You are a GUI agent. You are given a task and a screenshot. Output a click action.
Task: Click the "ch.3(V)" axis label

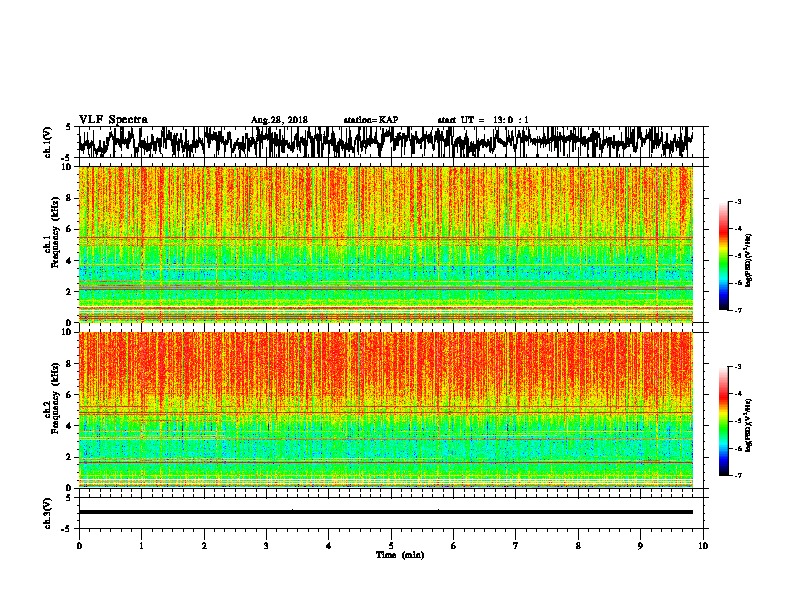click(x=48, y=514)
